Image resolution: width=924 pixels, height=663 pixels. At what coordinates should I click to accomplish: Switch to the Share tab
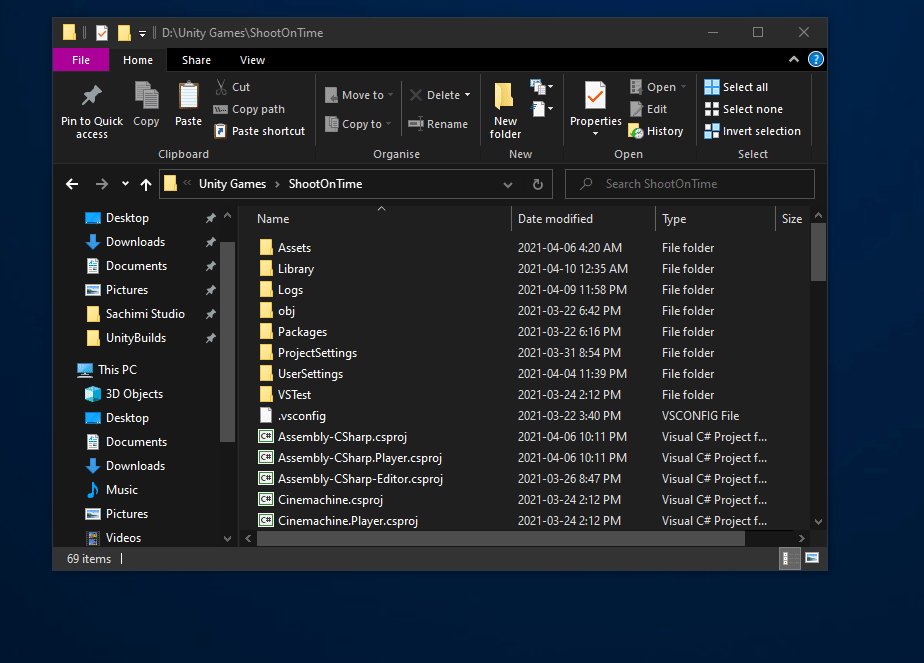click(196, 60)
